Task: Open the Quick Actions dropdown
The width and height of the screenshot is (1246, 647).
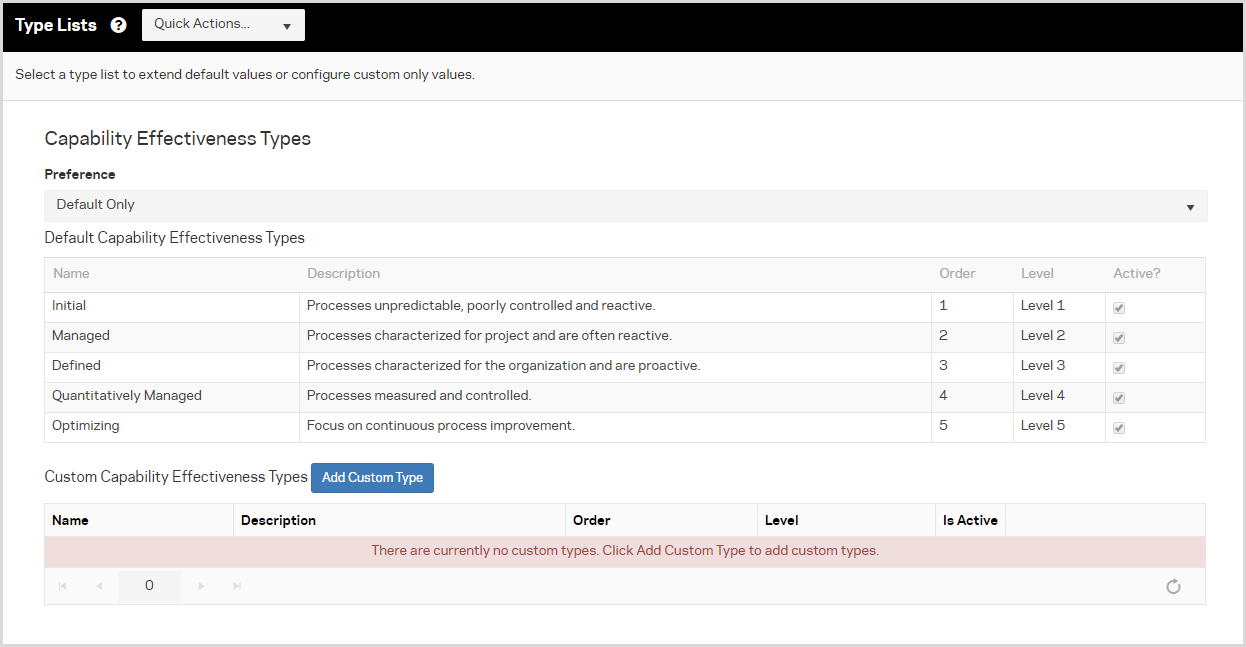Action: (x=223, y=25)
